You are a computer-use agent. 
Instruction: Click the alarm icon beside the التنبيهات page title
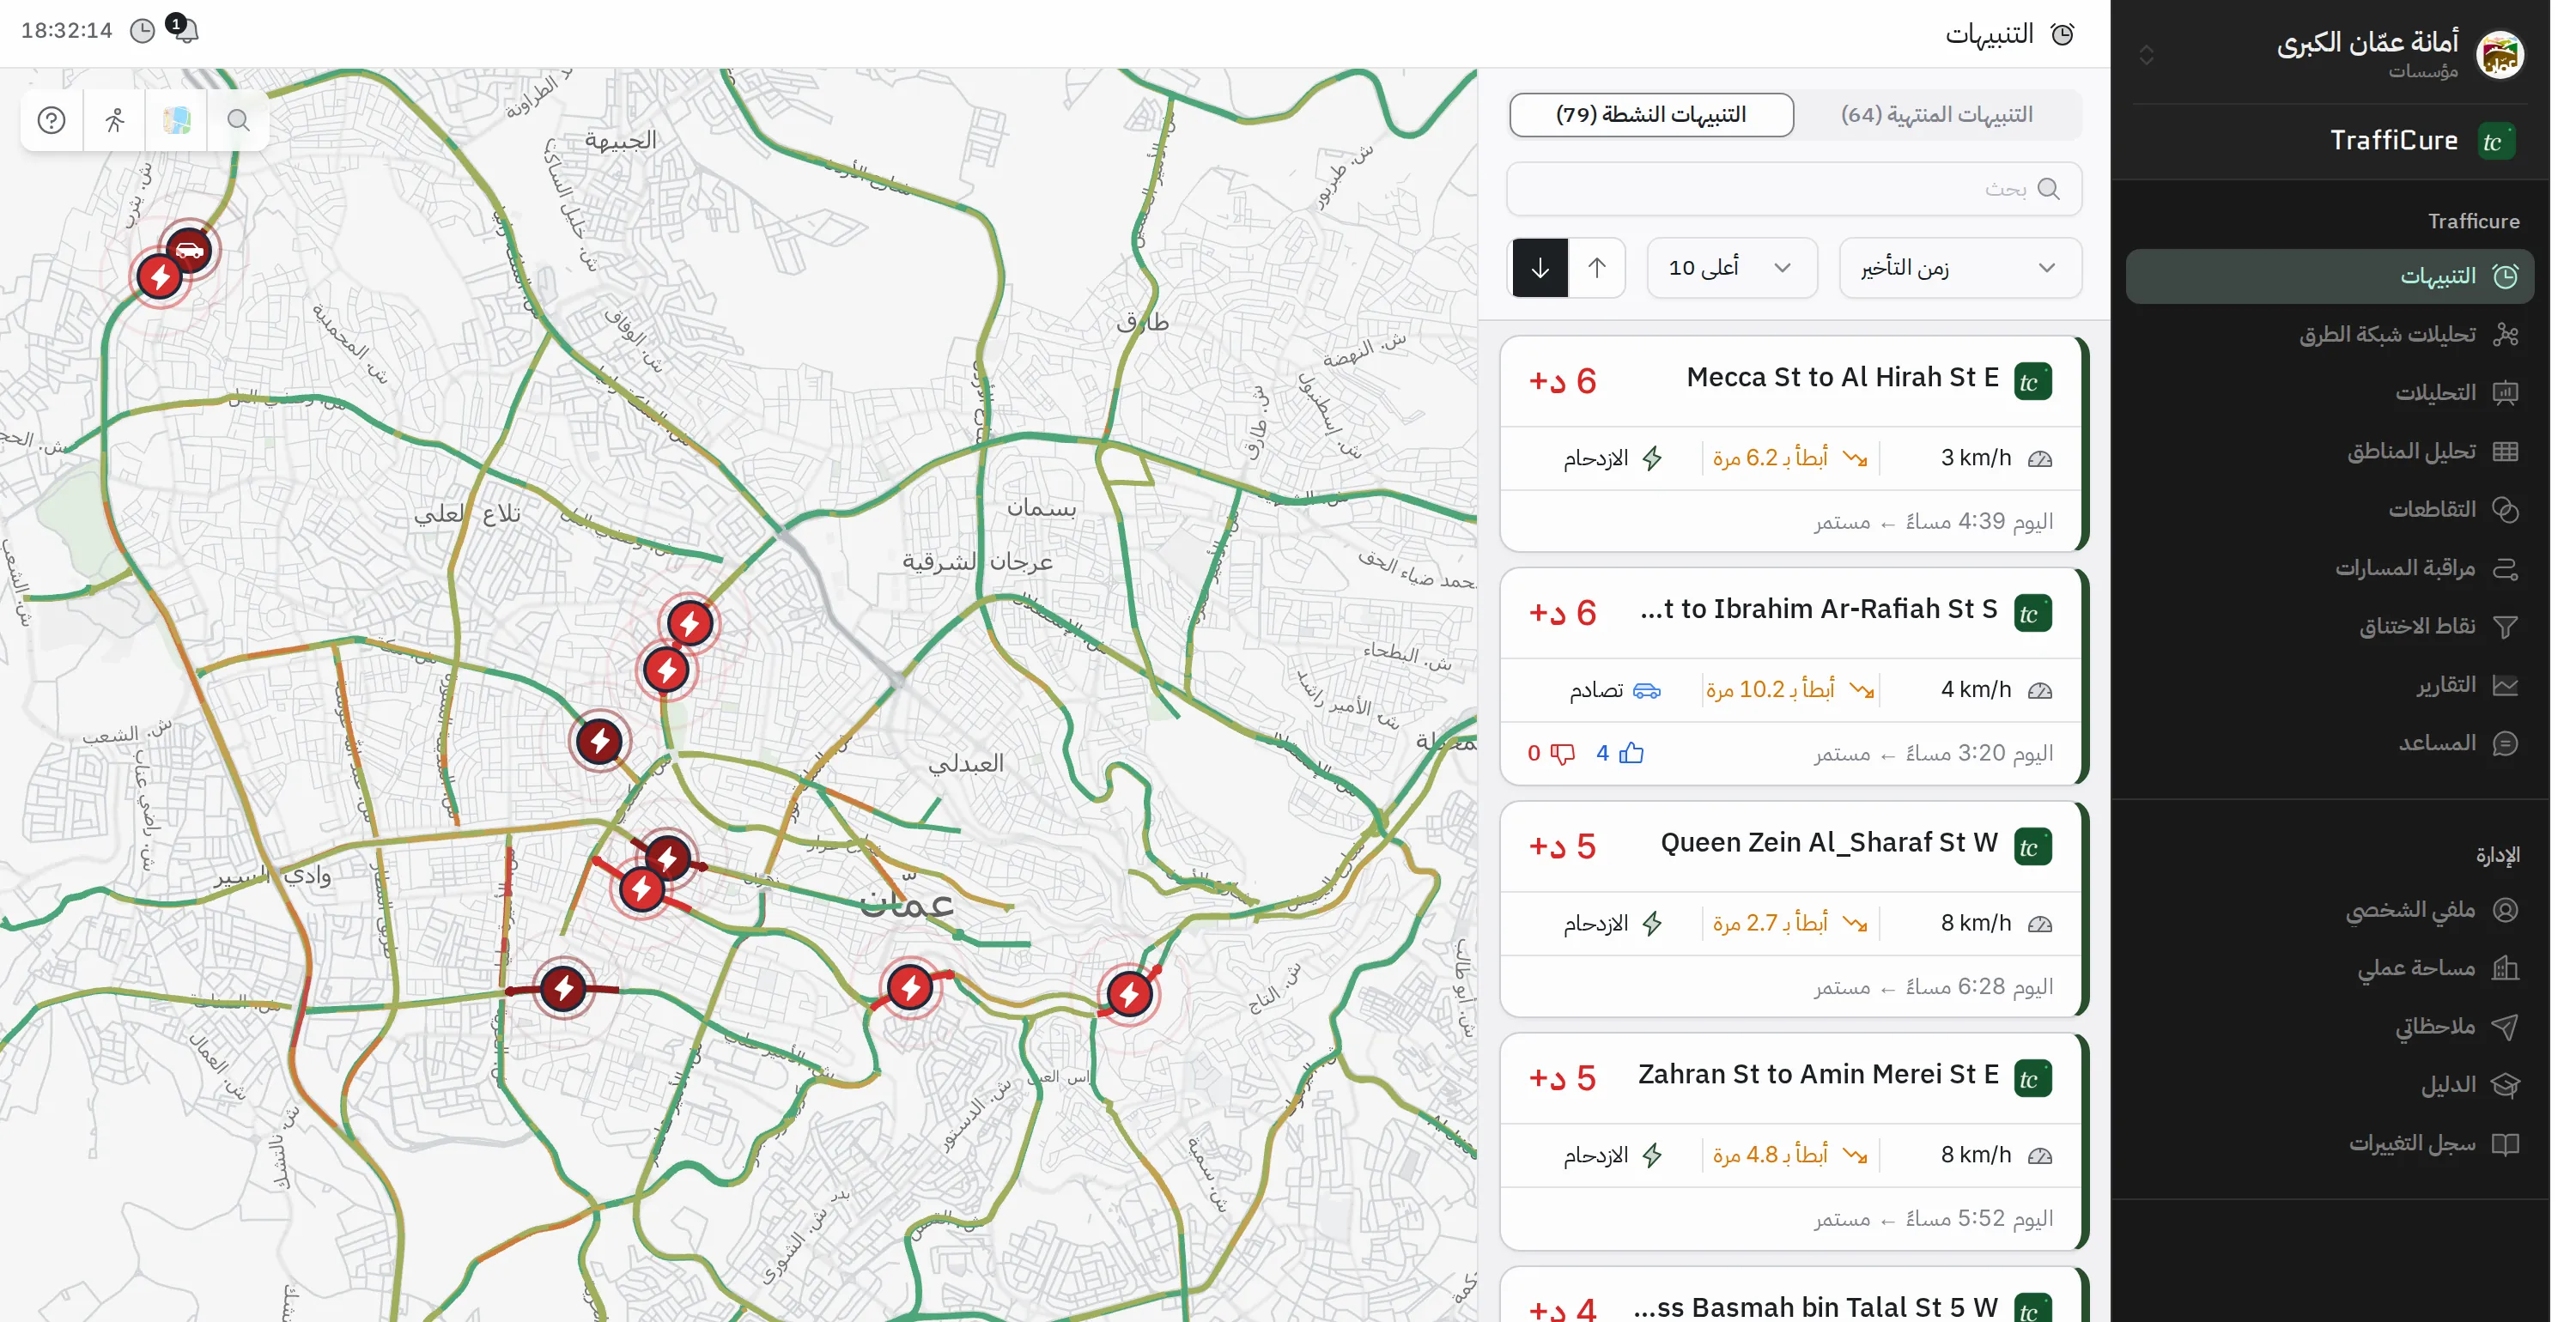pyautogui.click(x=2062, y=34)
